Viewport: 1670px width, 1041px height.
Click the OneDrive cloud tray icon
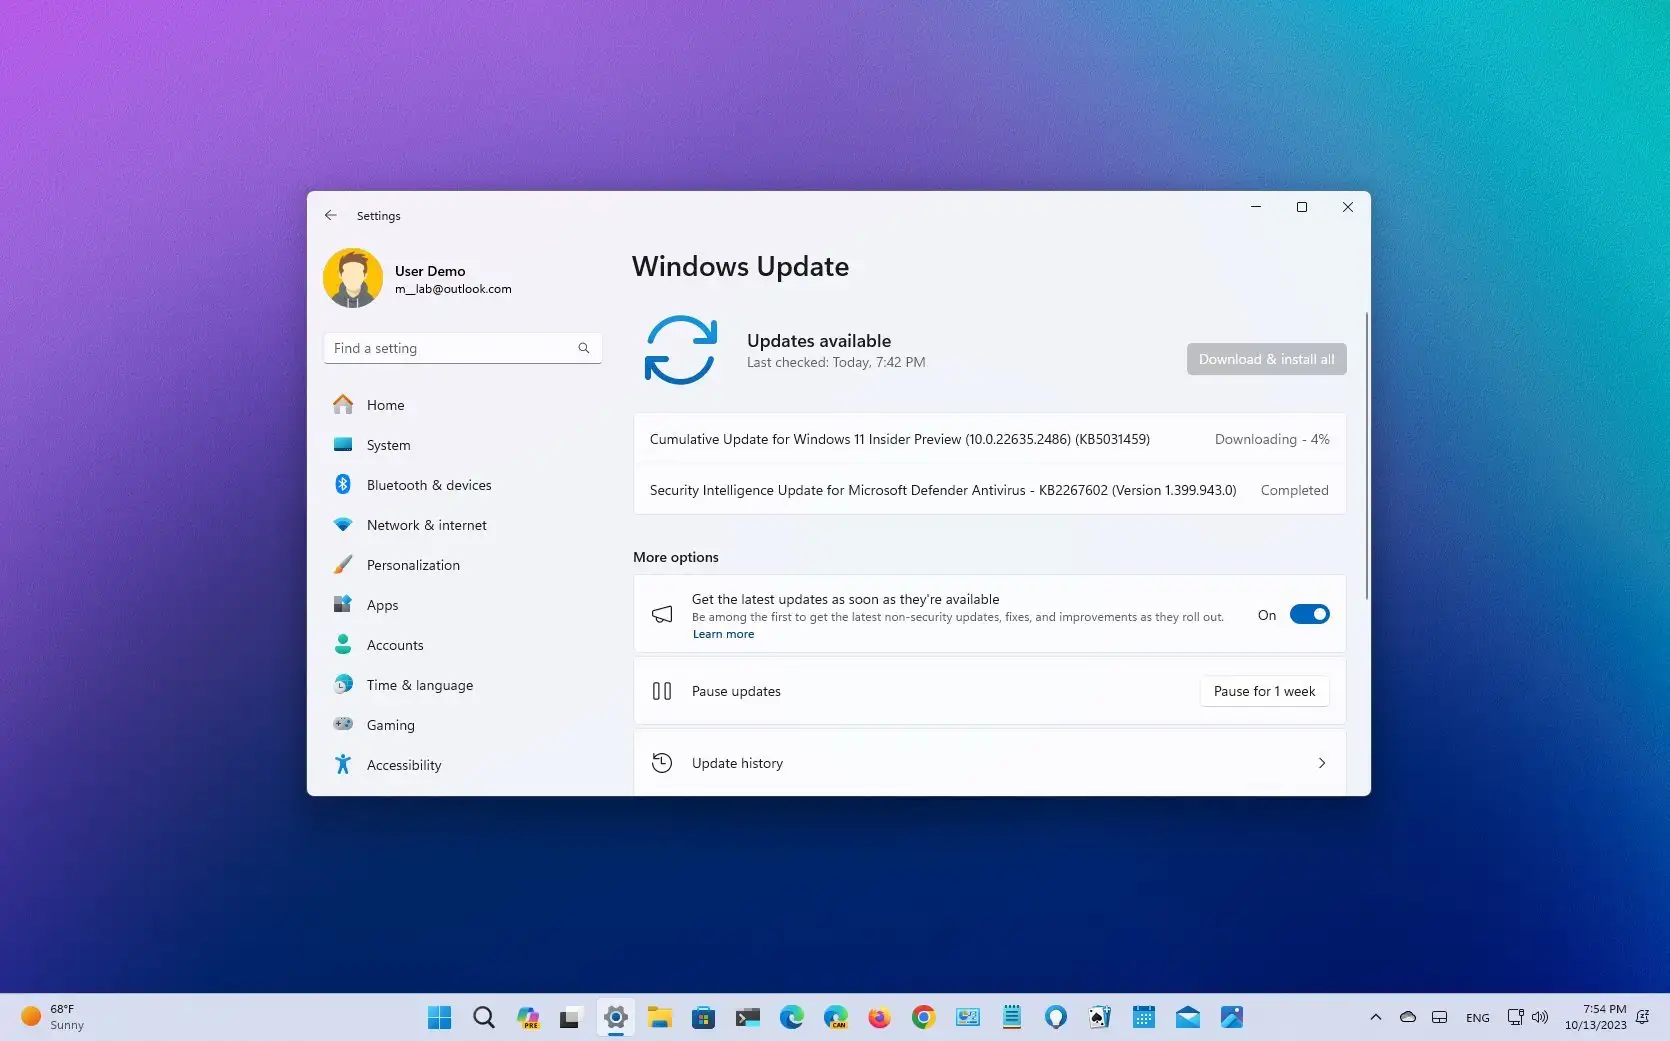[x=1408, y=1017]
